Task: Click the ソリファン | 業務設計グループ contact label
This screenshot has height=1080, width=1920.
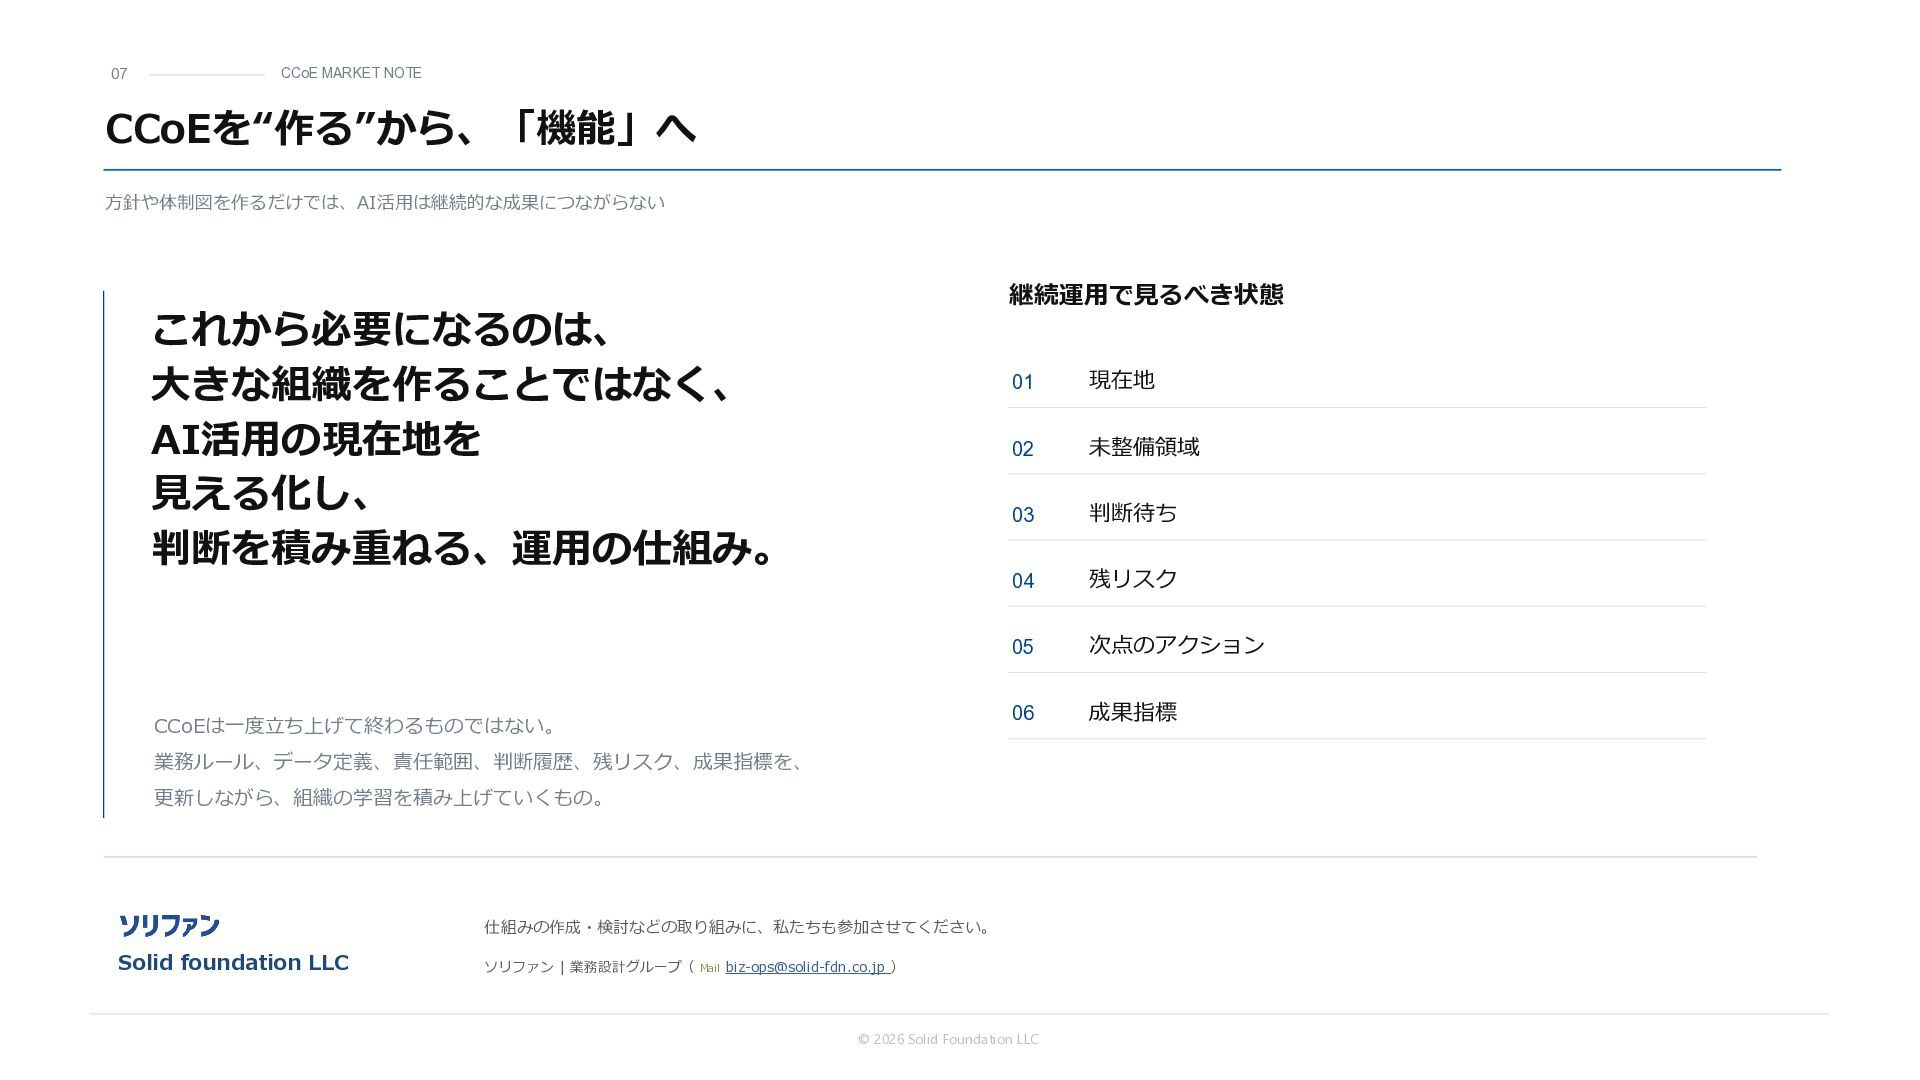Action: pyautogui.click(x=582, y=967)
